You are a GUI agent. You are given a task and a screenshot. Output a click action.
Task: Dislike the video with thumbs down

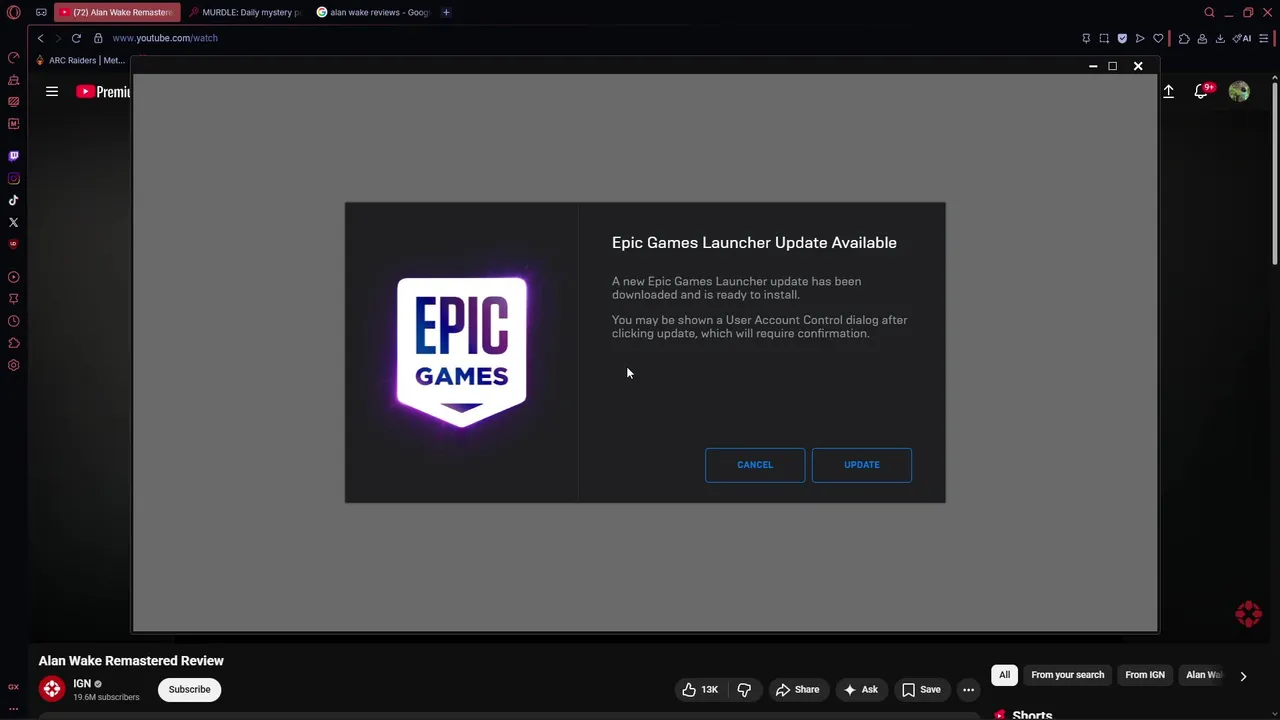pyautogui.click(x=744, y=689)
